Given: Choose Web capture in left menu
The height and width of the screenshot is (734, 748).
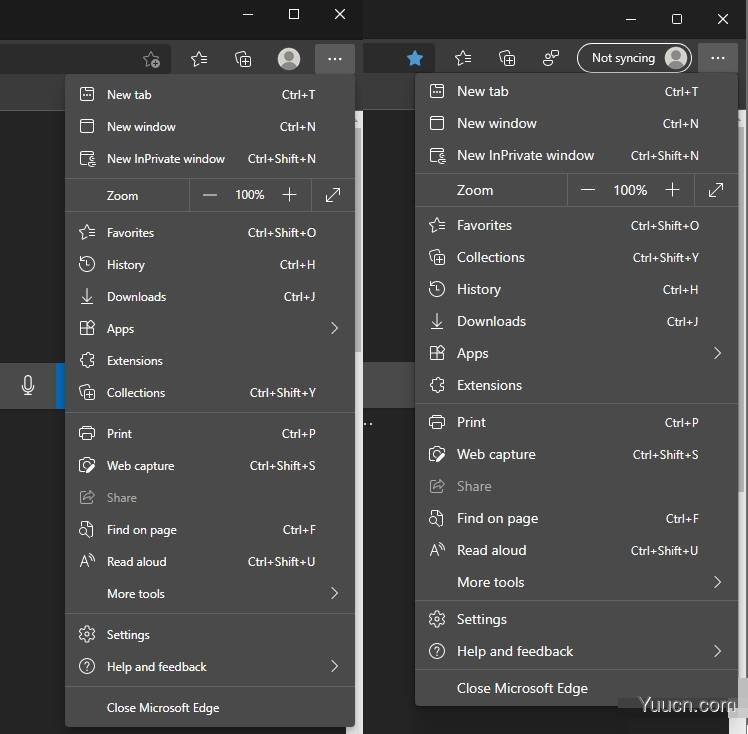Looking at the screenshot, I should 210,465.
